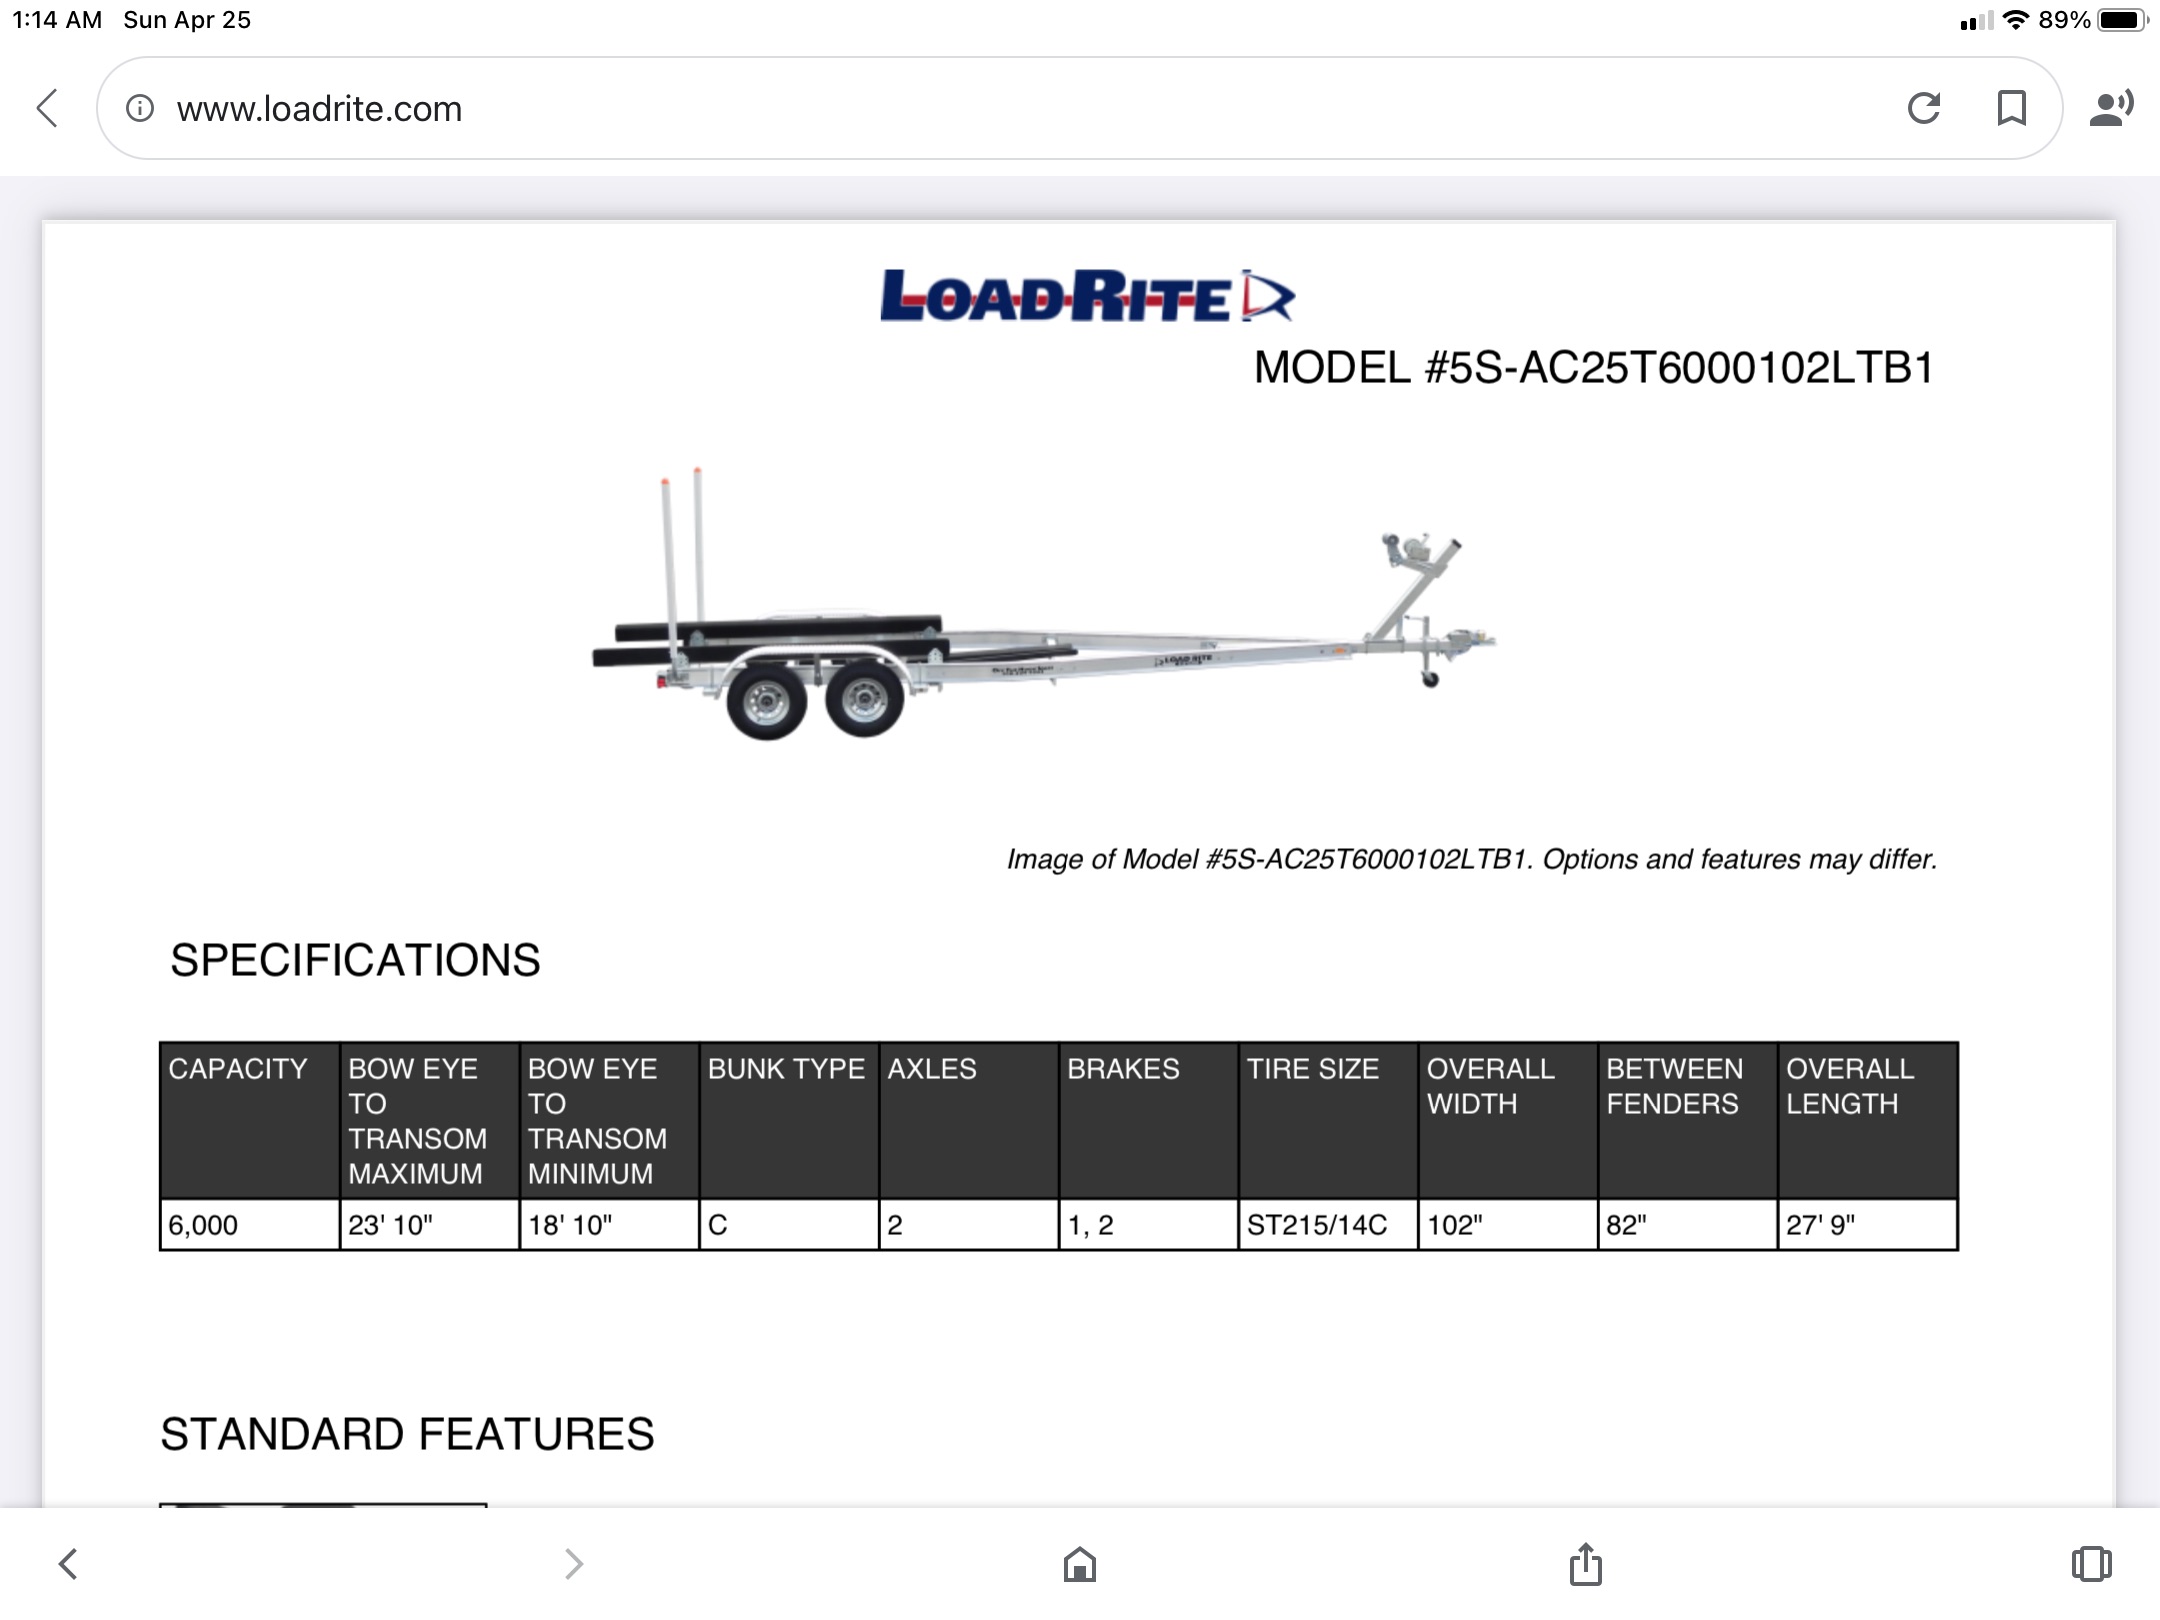Go back using bottom toolbar chevron
2160x1620 pixels.
[x=68, y=1564]
